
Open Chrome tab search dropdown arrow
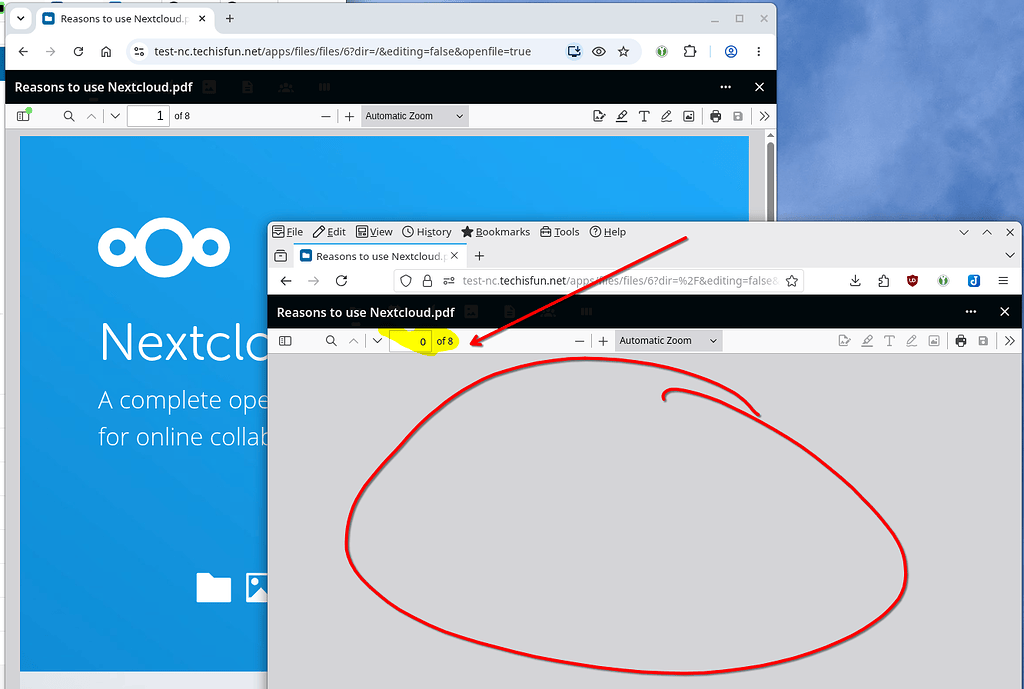pos(20,18)
